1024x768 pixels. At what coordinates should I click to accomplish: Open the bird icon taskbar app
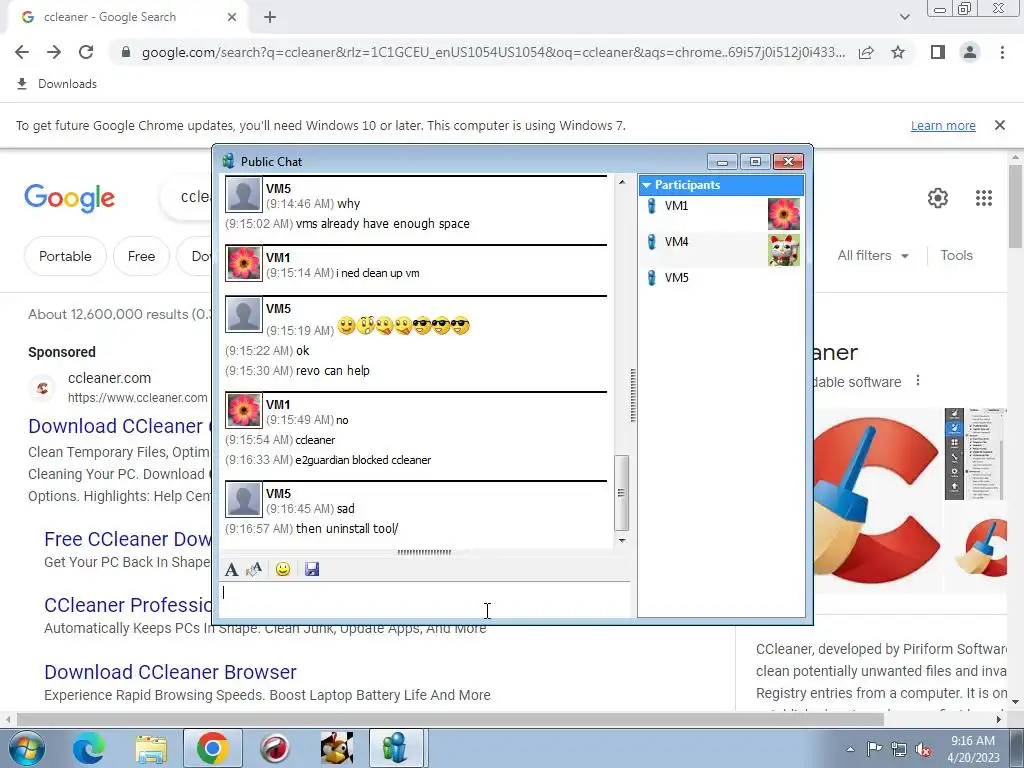[x=337, y=748]
